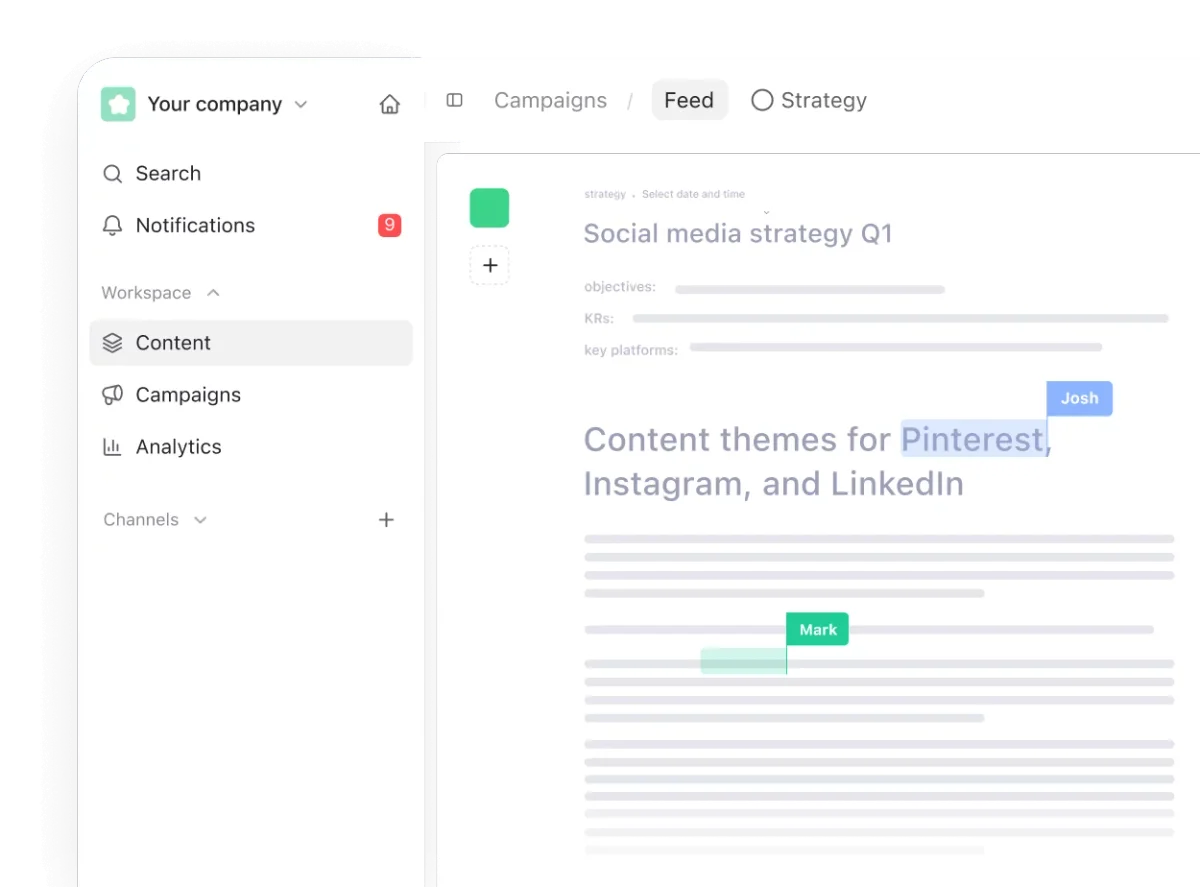Open Search from the sidebar
1200x887 pixels.
click(x=167, y=173)
